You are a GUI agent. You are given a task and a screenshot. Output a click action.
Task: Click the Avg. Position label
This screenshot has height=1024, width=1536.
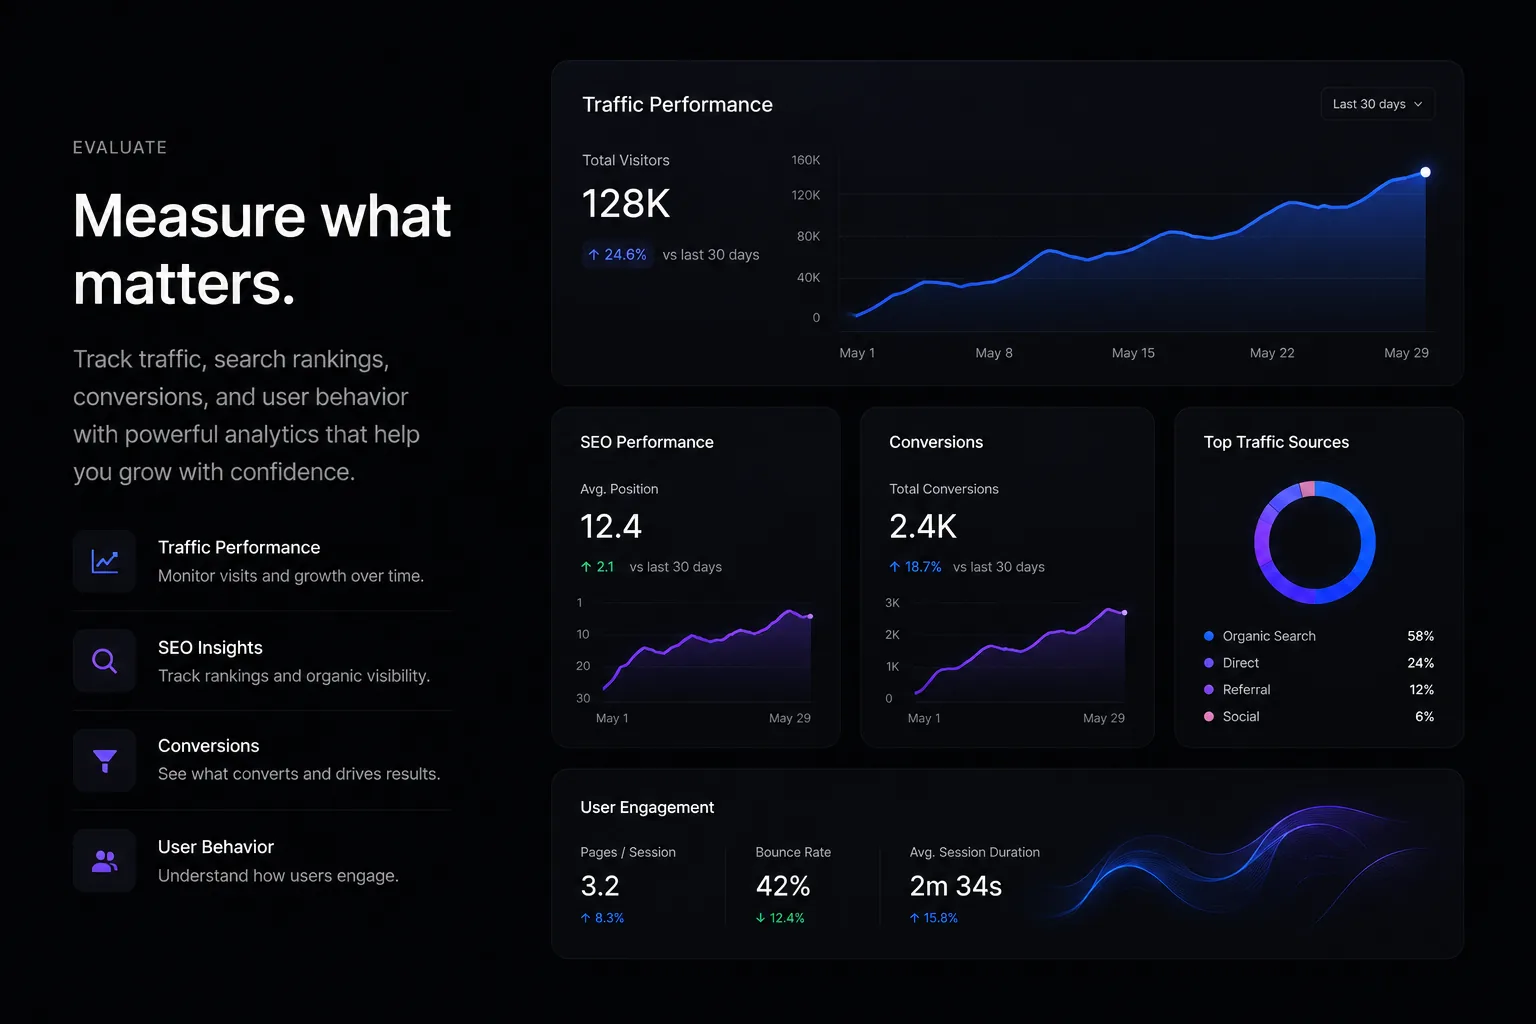(x=619, y=489)
